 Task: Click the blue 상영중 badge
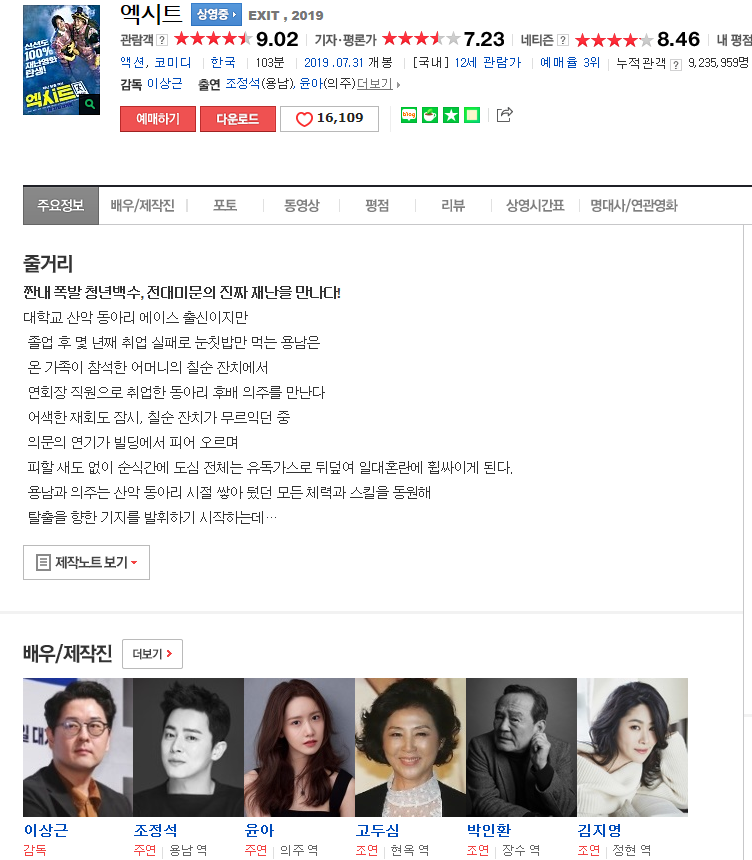pos(216,15)
